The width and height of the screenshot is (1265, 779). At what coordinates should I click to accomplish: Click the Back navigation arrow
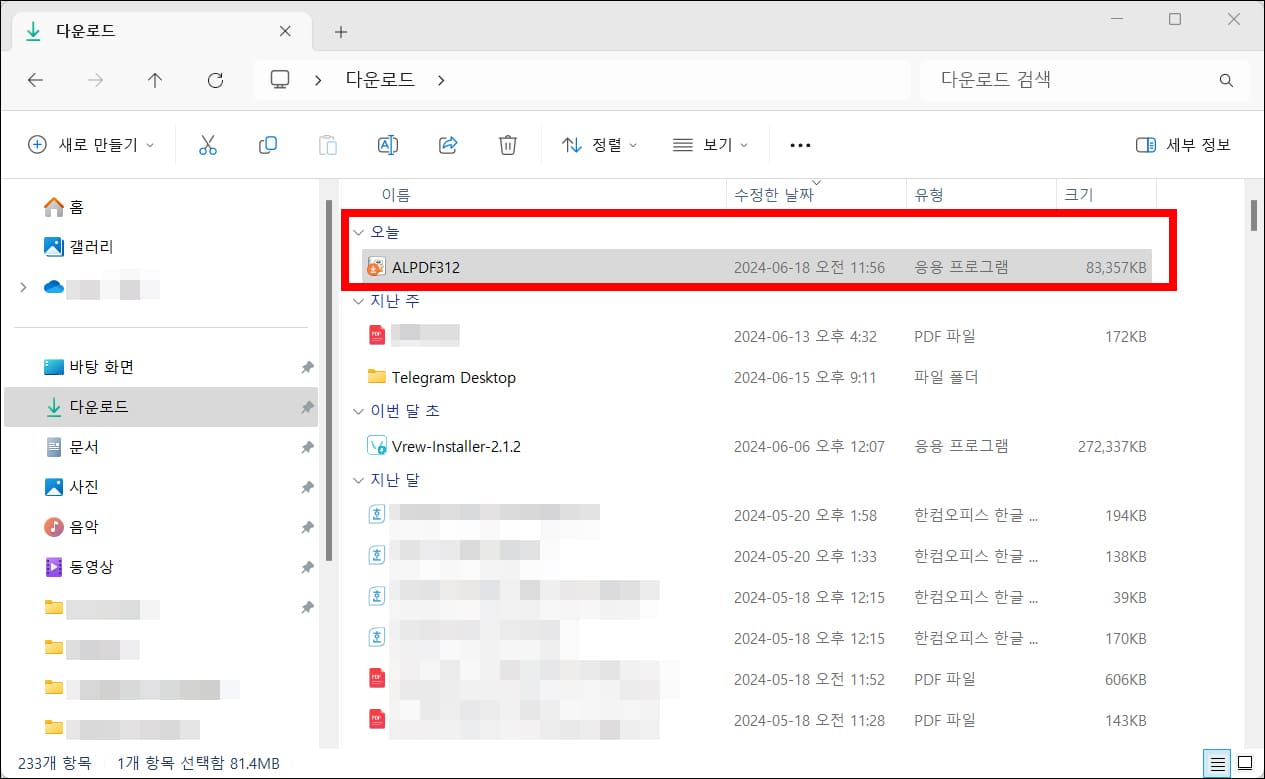click(x=35, y=80)
